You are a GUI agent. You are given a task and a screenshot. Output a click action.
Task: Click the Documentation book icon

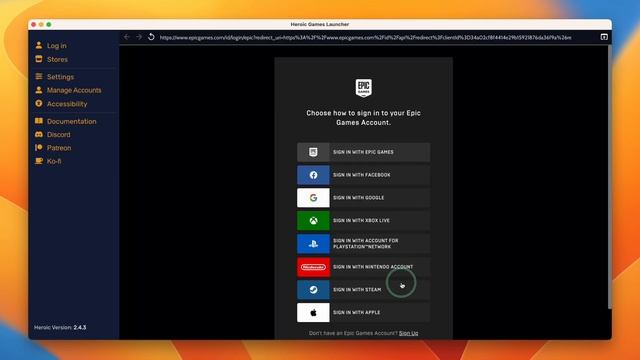(39, 121)
